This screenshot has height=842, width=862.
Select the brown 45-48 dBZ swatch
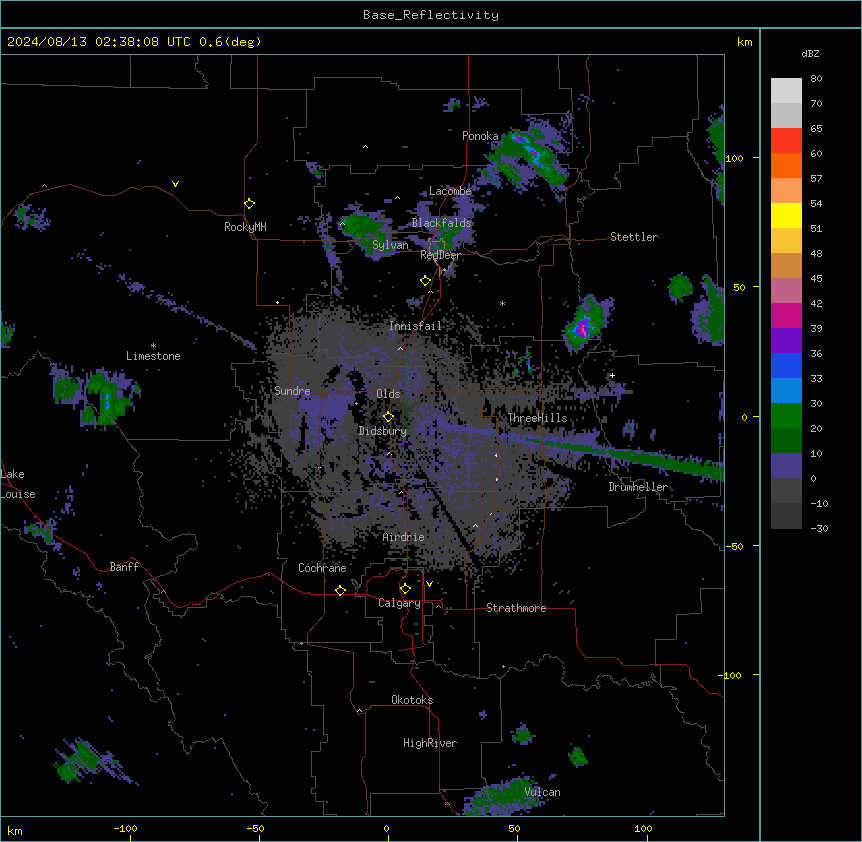click(786, 265)
